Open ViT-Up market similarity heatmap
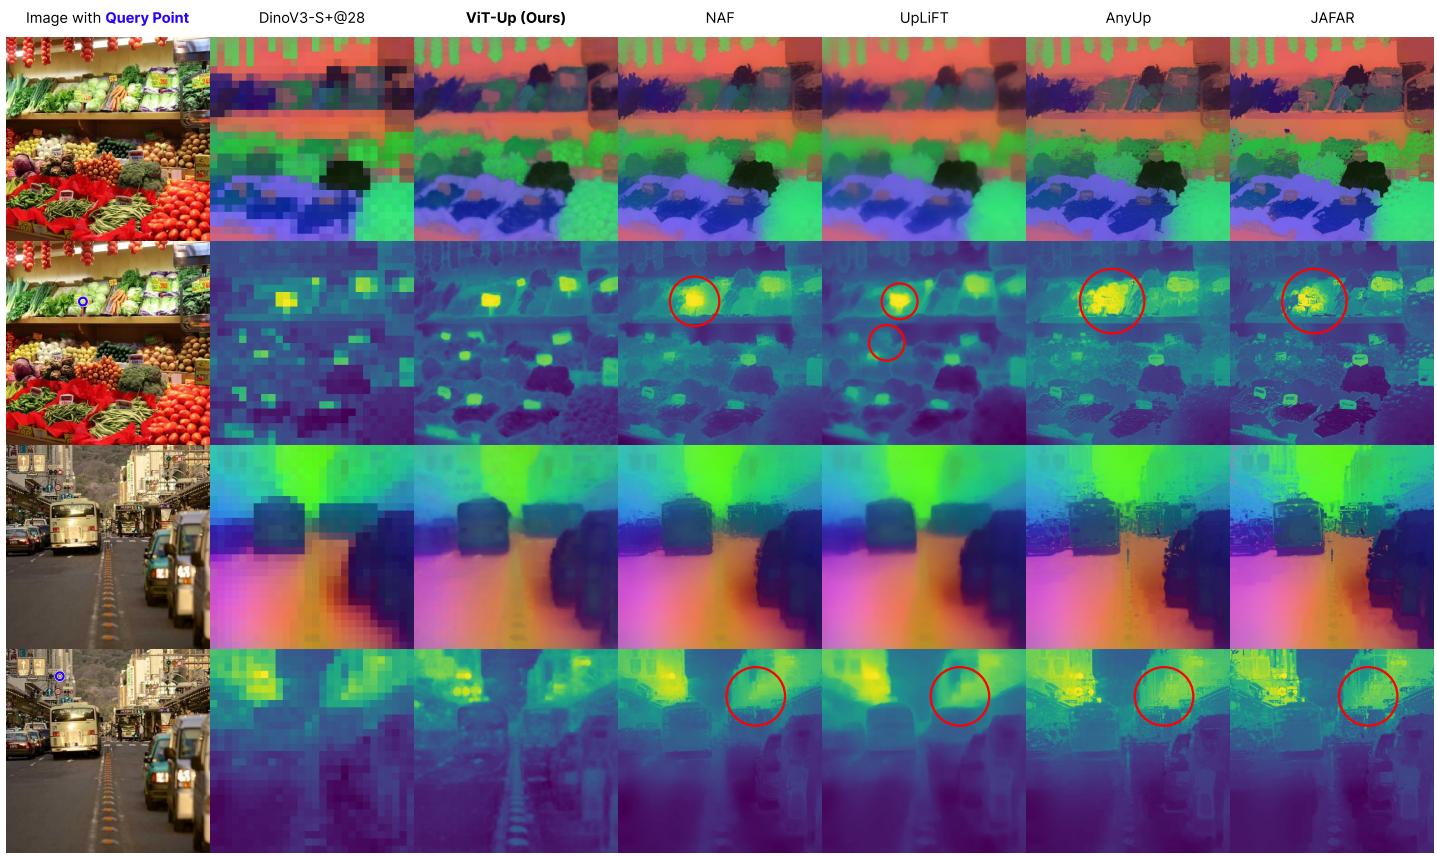Screen dimensions: 1437x856 point(516,343)
